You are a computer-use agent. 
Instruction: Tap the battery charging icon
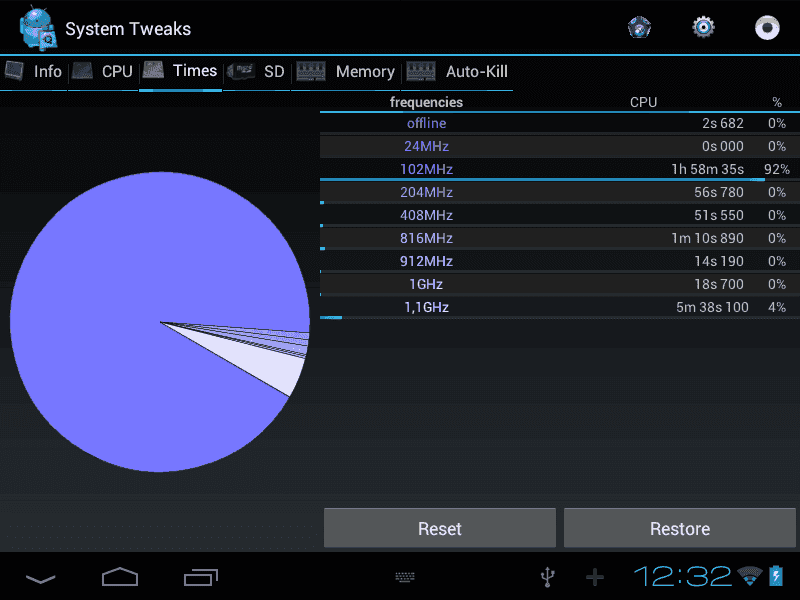(x=776, y=576)
